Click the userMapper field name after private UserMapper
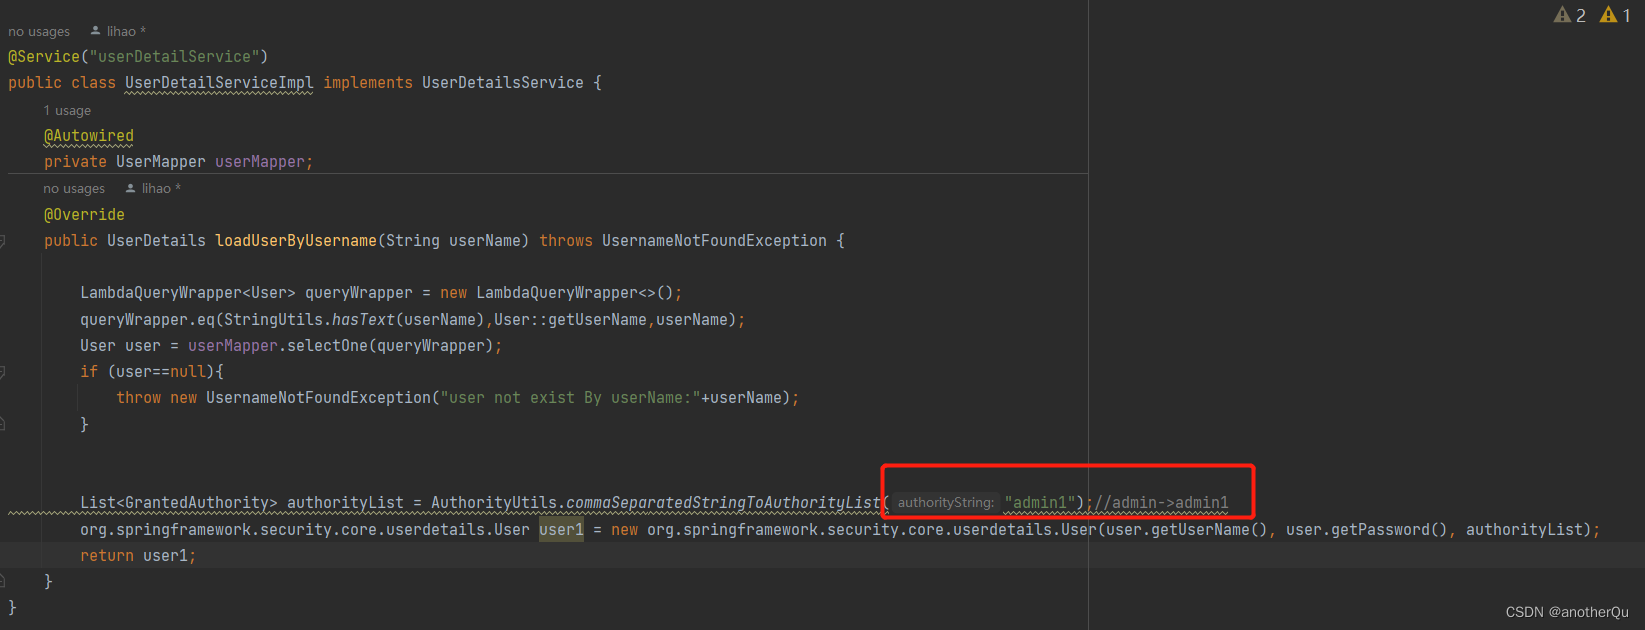Image resolution: width=1645 pixels, height=630 pixels. coord(260,161)
